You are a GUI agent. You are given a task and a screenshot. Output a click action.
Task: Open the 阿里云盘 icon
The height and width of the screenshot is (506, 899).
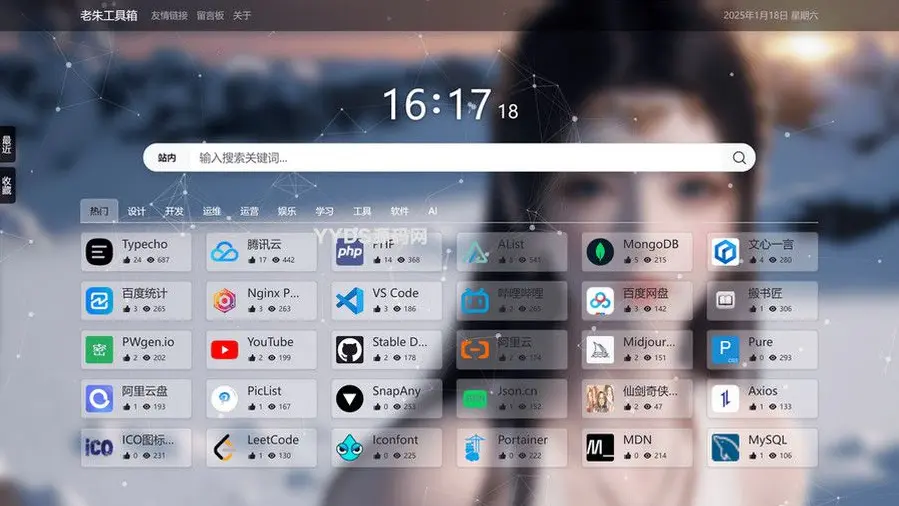tap(99, 399)
